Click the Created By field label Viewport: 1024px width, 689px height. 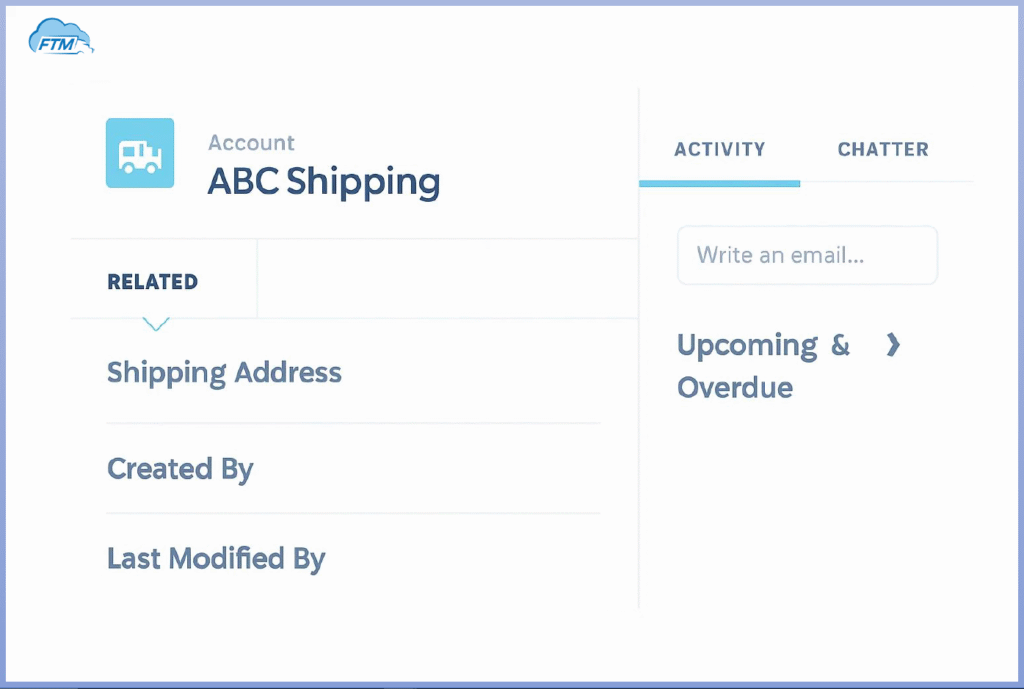pos(180,469)
